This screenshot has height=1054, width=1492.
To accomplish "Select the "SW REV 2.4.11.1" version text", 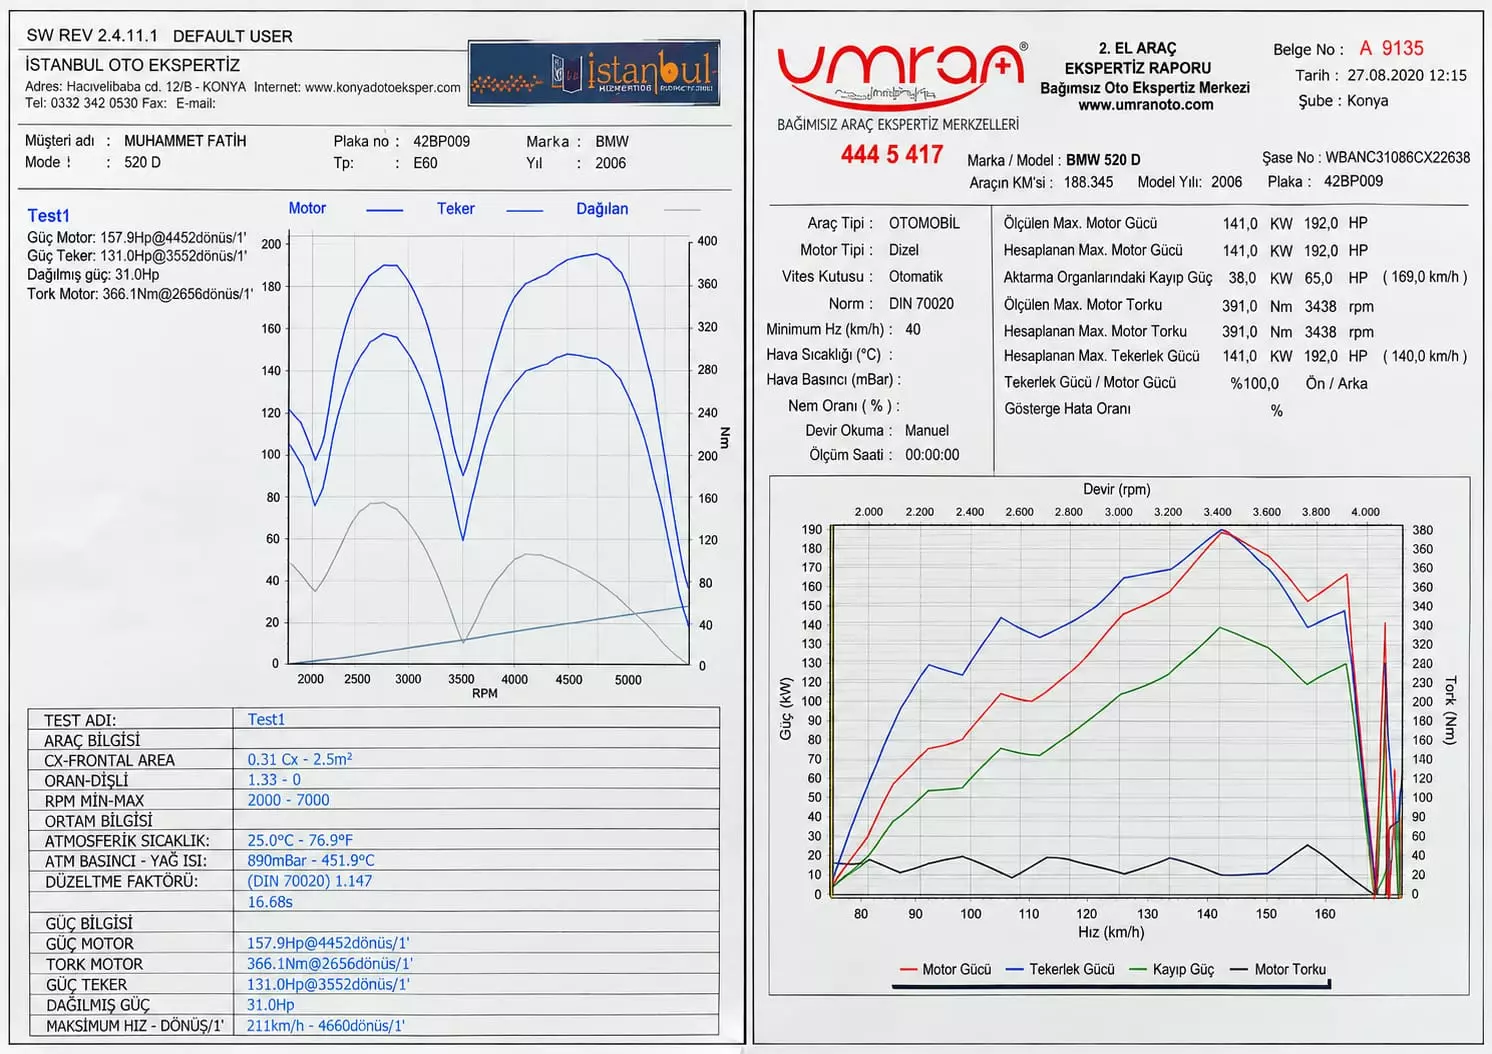I will click(x=92, y=35).
